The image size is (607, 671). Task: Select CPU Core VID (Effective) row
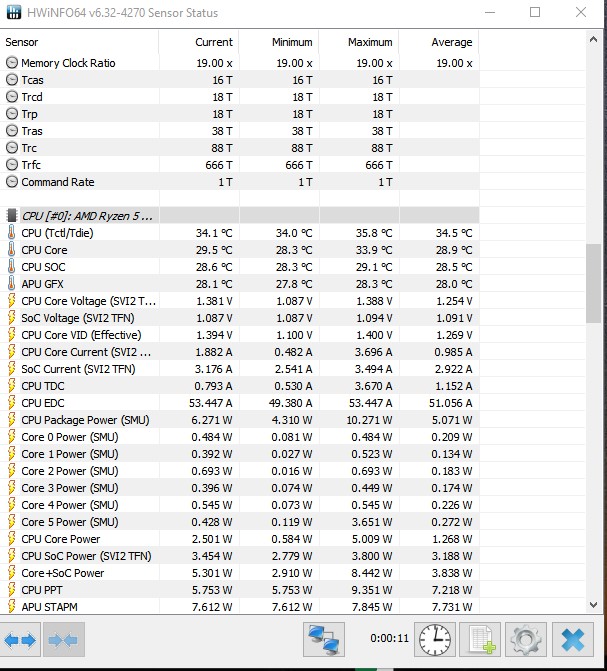[x=239, y=335]
